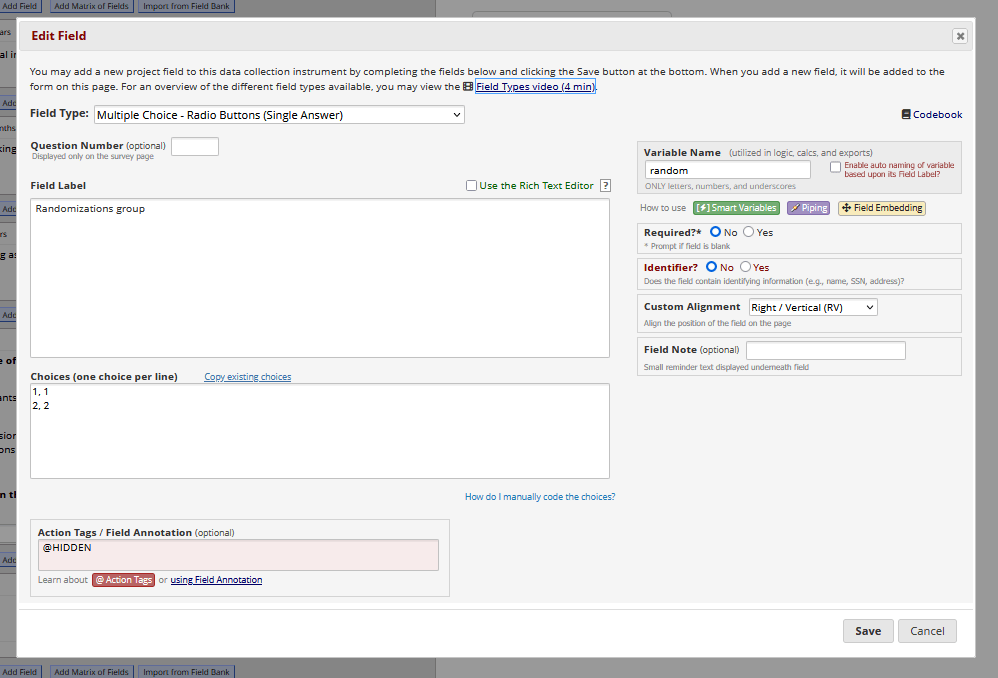Close the Edit Field dialog with X
Image resolution: width=998 pixels, height=678 pixels.
(960, 36)
